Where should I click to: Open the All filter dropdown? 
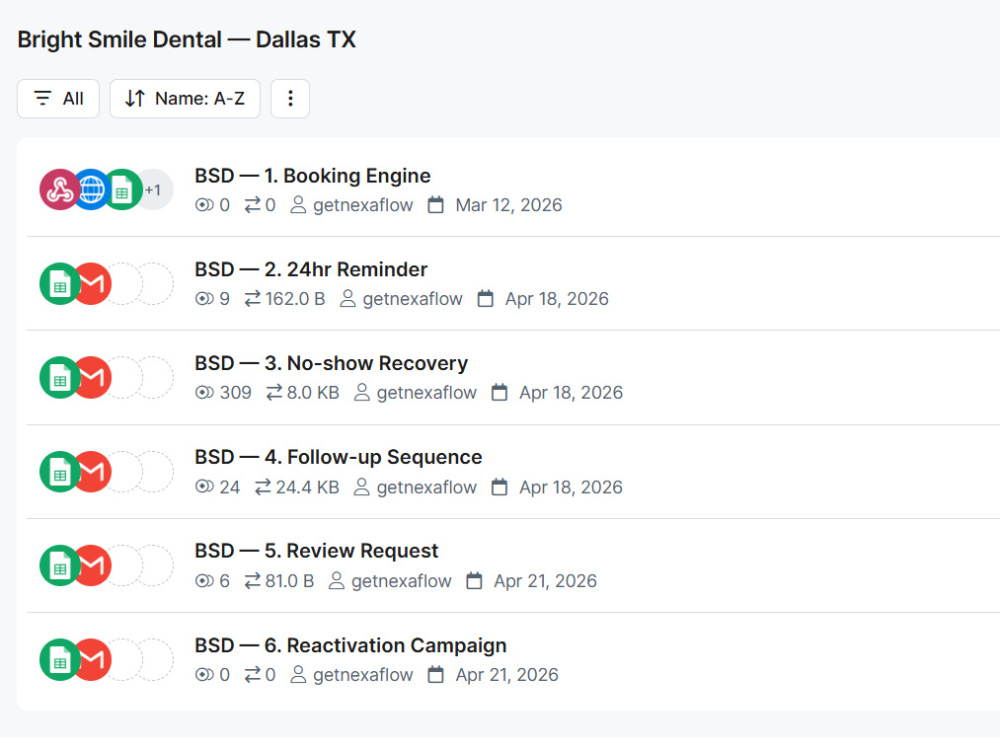tap(58, 99)
